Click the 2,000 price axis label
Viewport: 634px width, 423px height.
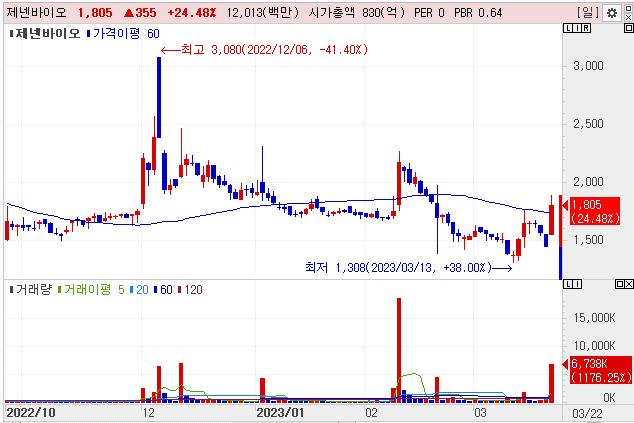588,182
